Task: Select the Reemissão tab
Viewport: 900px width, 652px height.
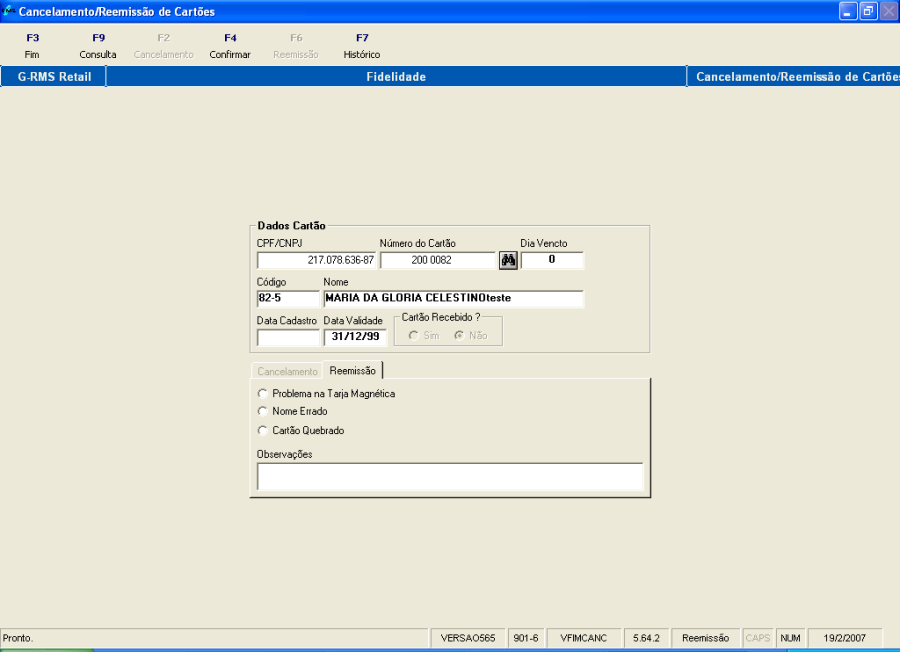Action: [x=352, y=371]
